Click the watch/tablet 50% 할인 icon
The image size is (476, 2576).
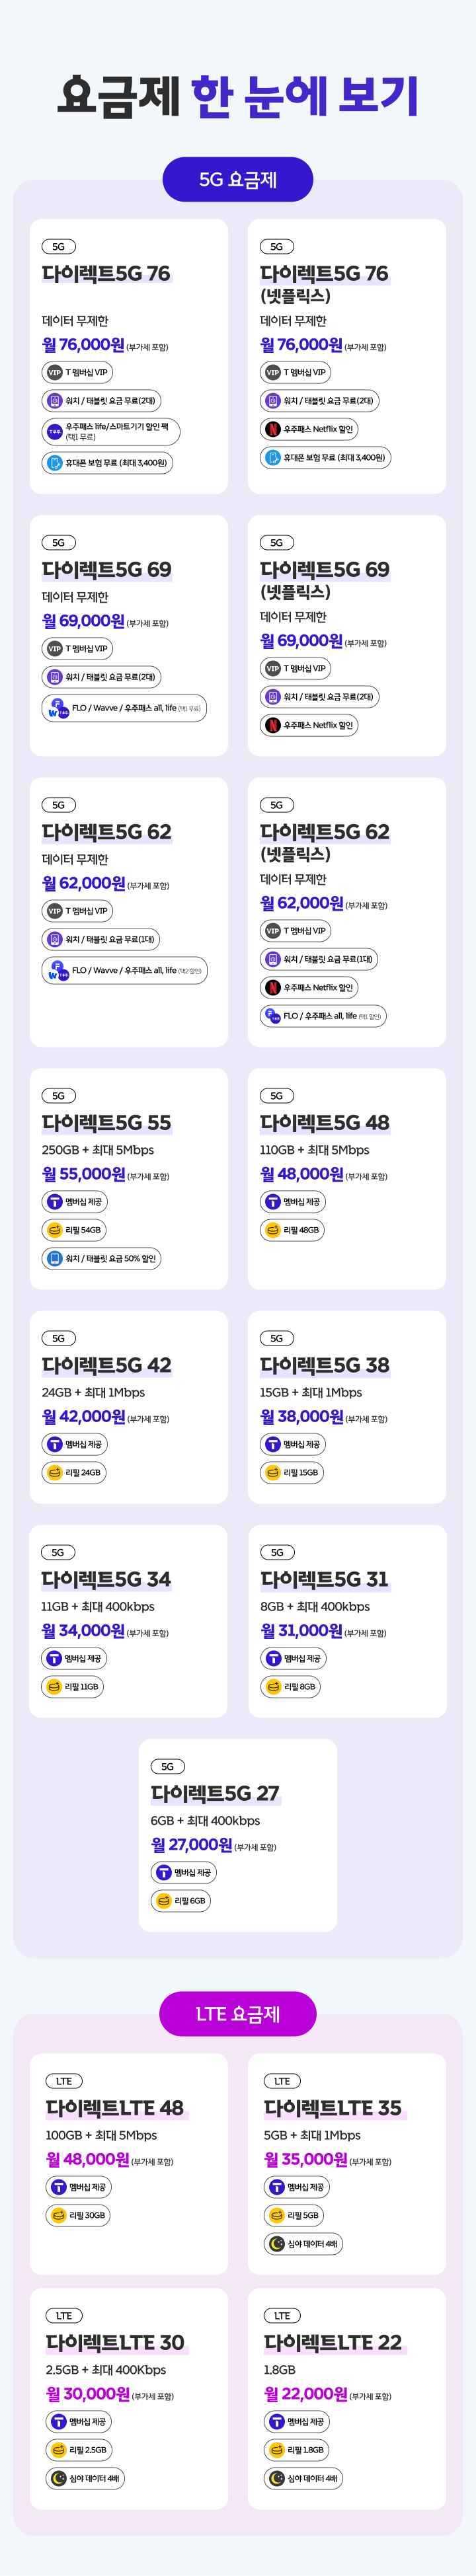click(x=55, y=1258)
